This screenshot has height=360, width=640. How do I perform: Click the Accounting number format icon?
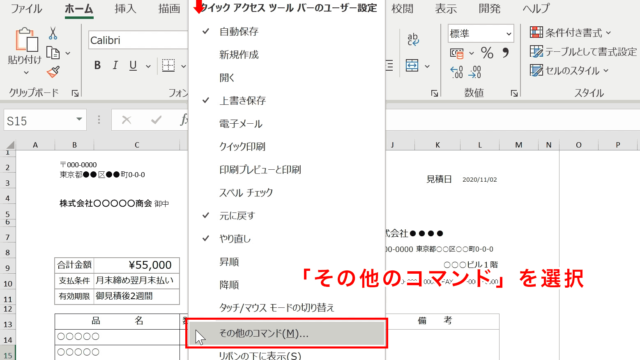coord(457,53)
